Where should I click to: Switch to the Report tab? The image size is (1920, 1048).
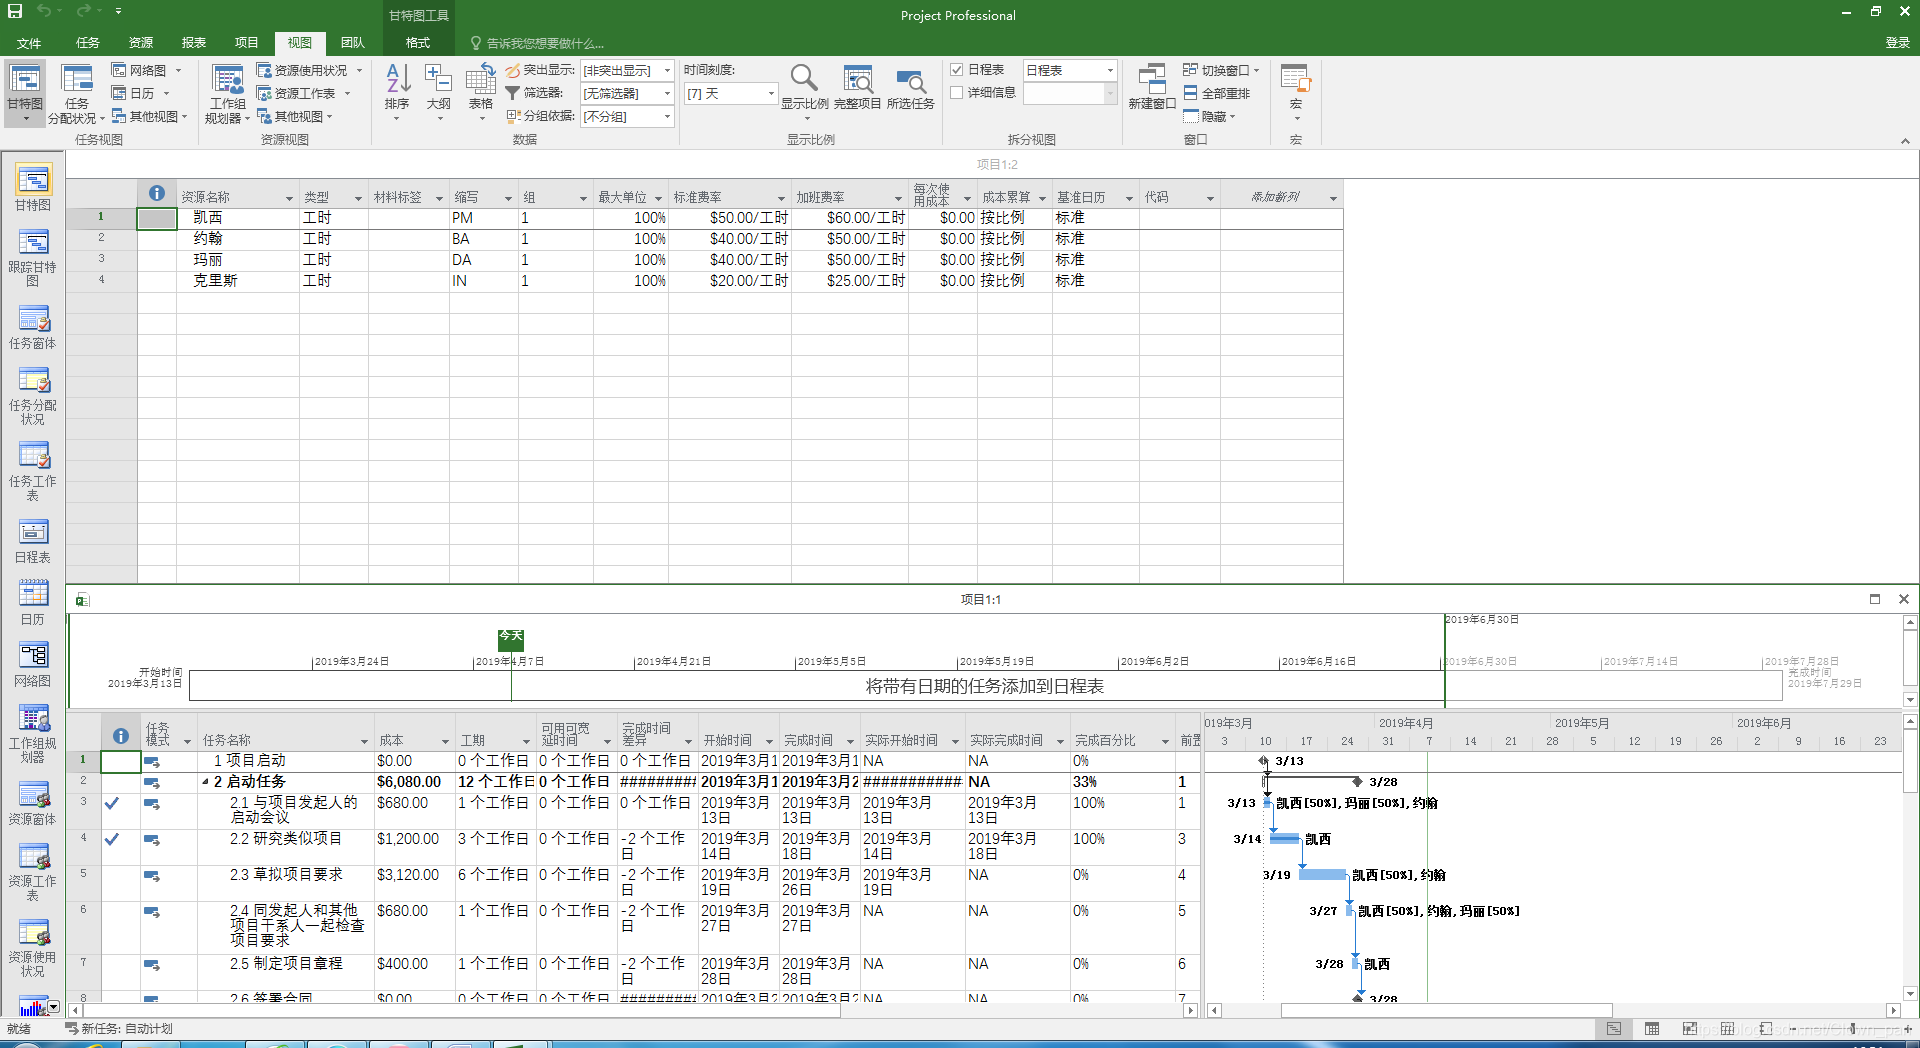(194, 43)
